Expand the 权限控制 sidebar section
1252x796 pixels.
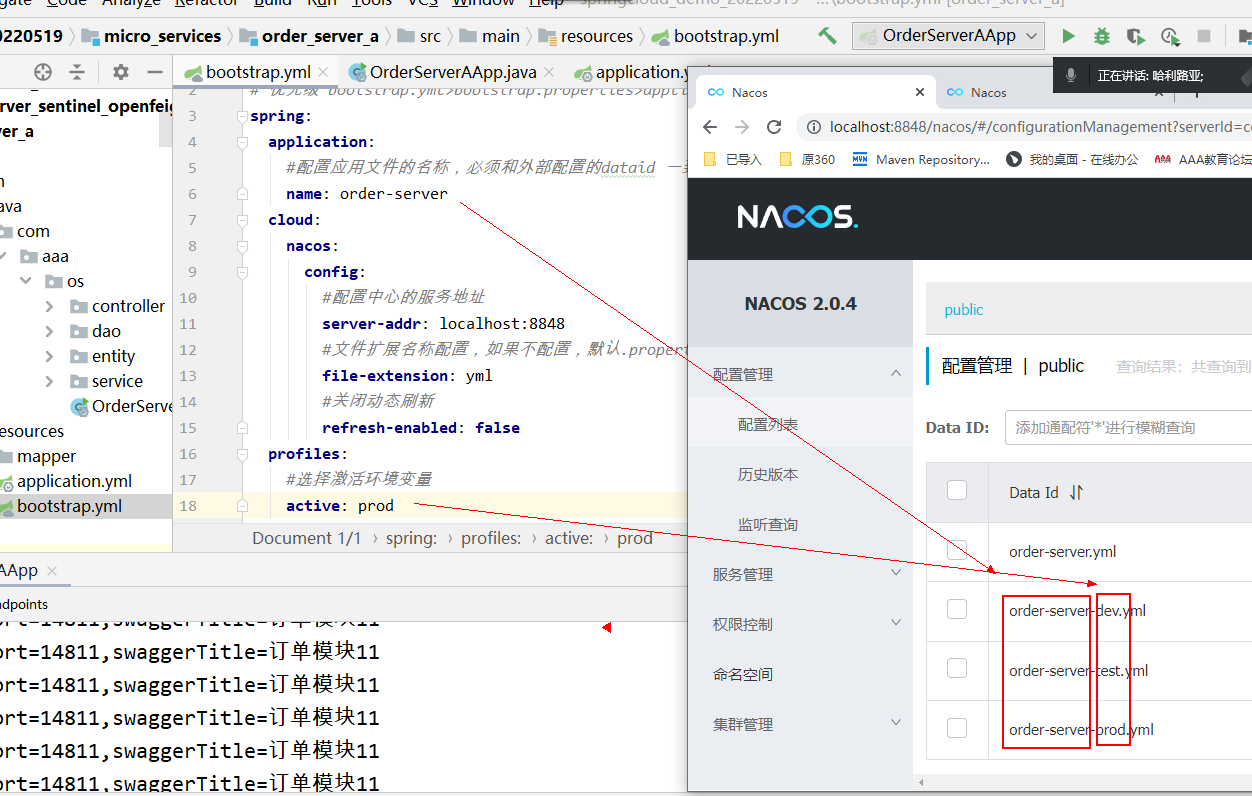pyautogui.click(x=896, y=623)
